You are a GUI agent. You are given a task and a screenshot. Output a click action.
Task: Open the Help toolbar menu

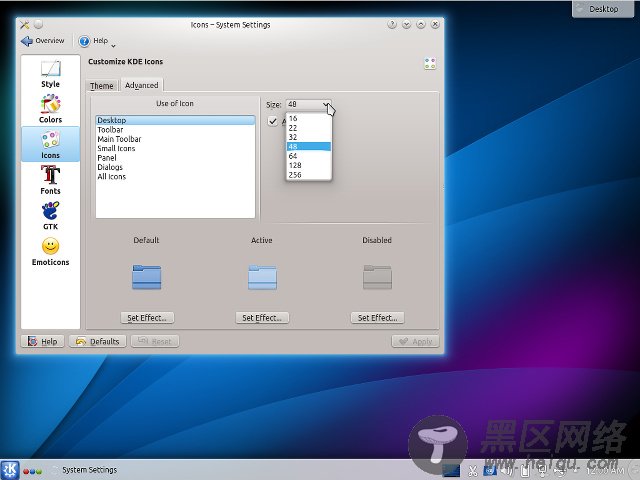coord(96,41)
